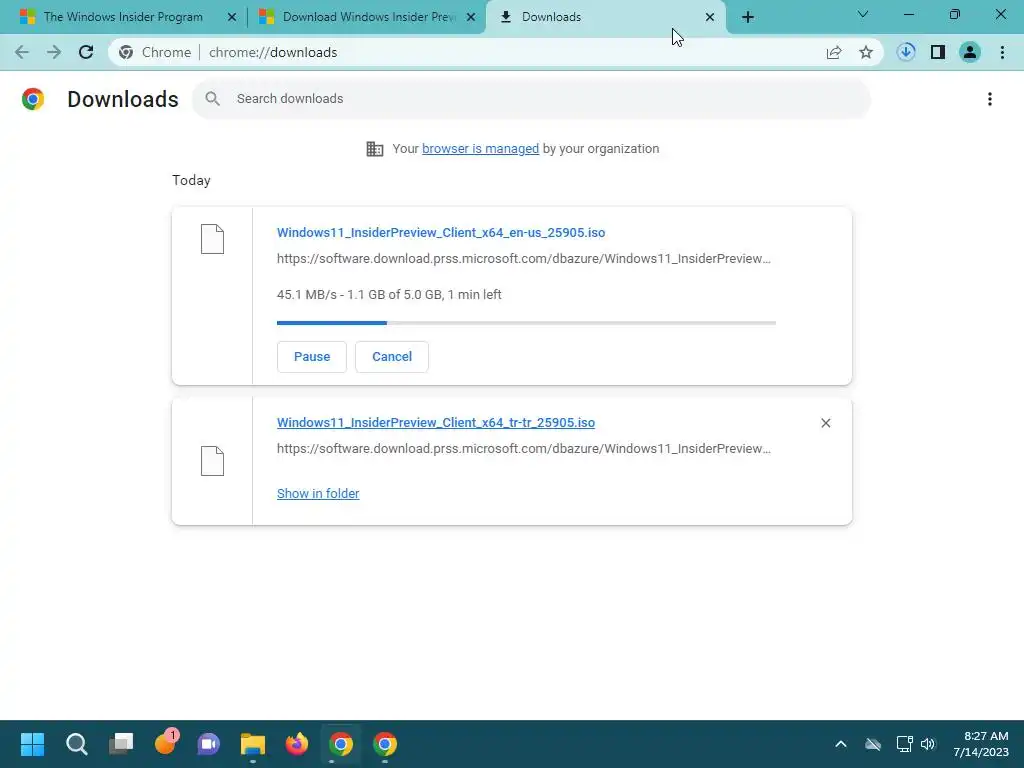Open the share this page icon
This screenshot has width=1024, height=768.
(x=834, y=52)
